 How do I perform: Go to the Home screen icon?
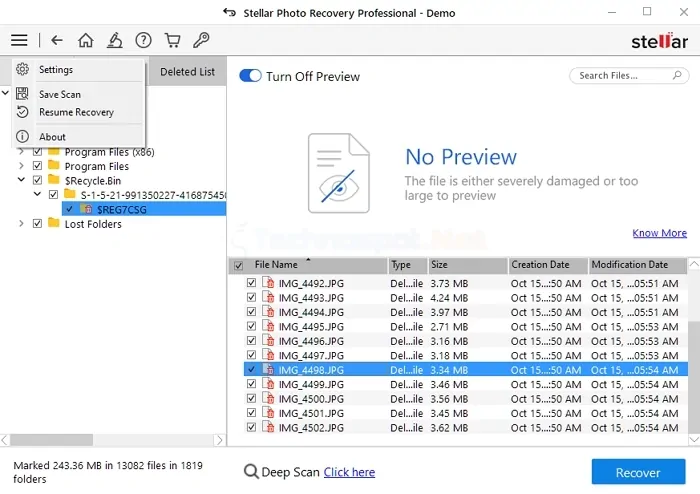coord(86,41)
